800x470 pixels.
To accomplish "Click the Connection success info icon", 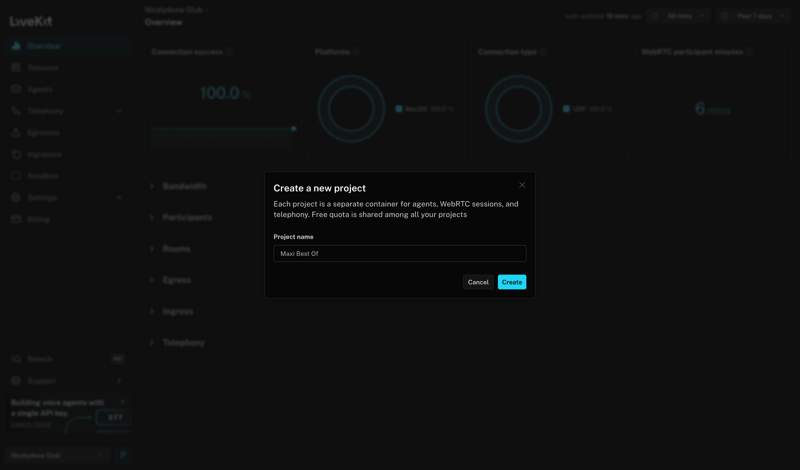I will (x=230, y=52).
